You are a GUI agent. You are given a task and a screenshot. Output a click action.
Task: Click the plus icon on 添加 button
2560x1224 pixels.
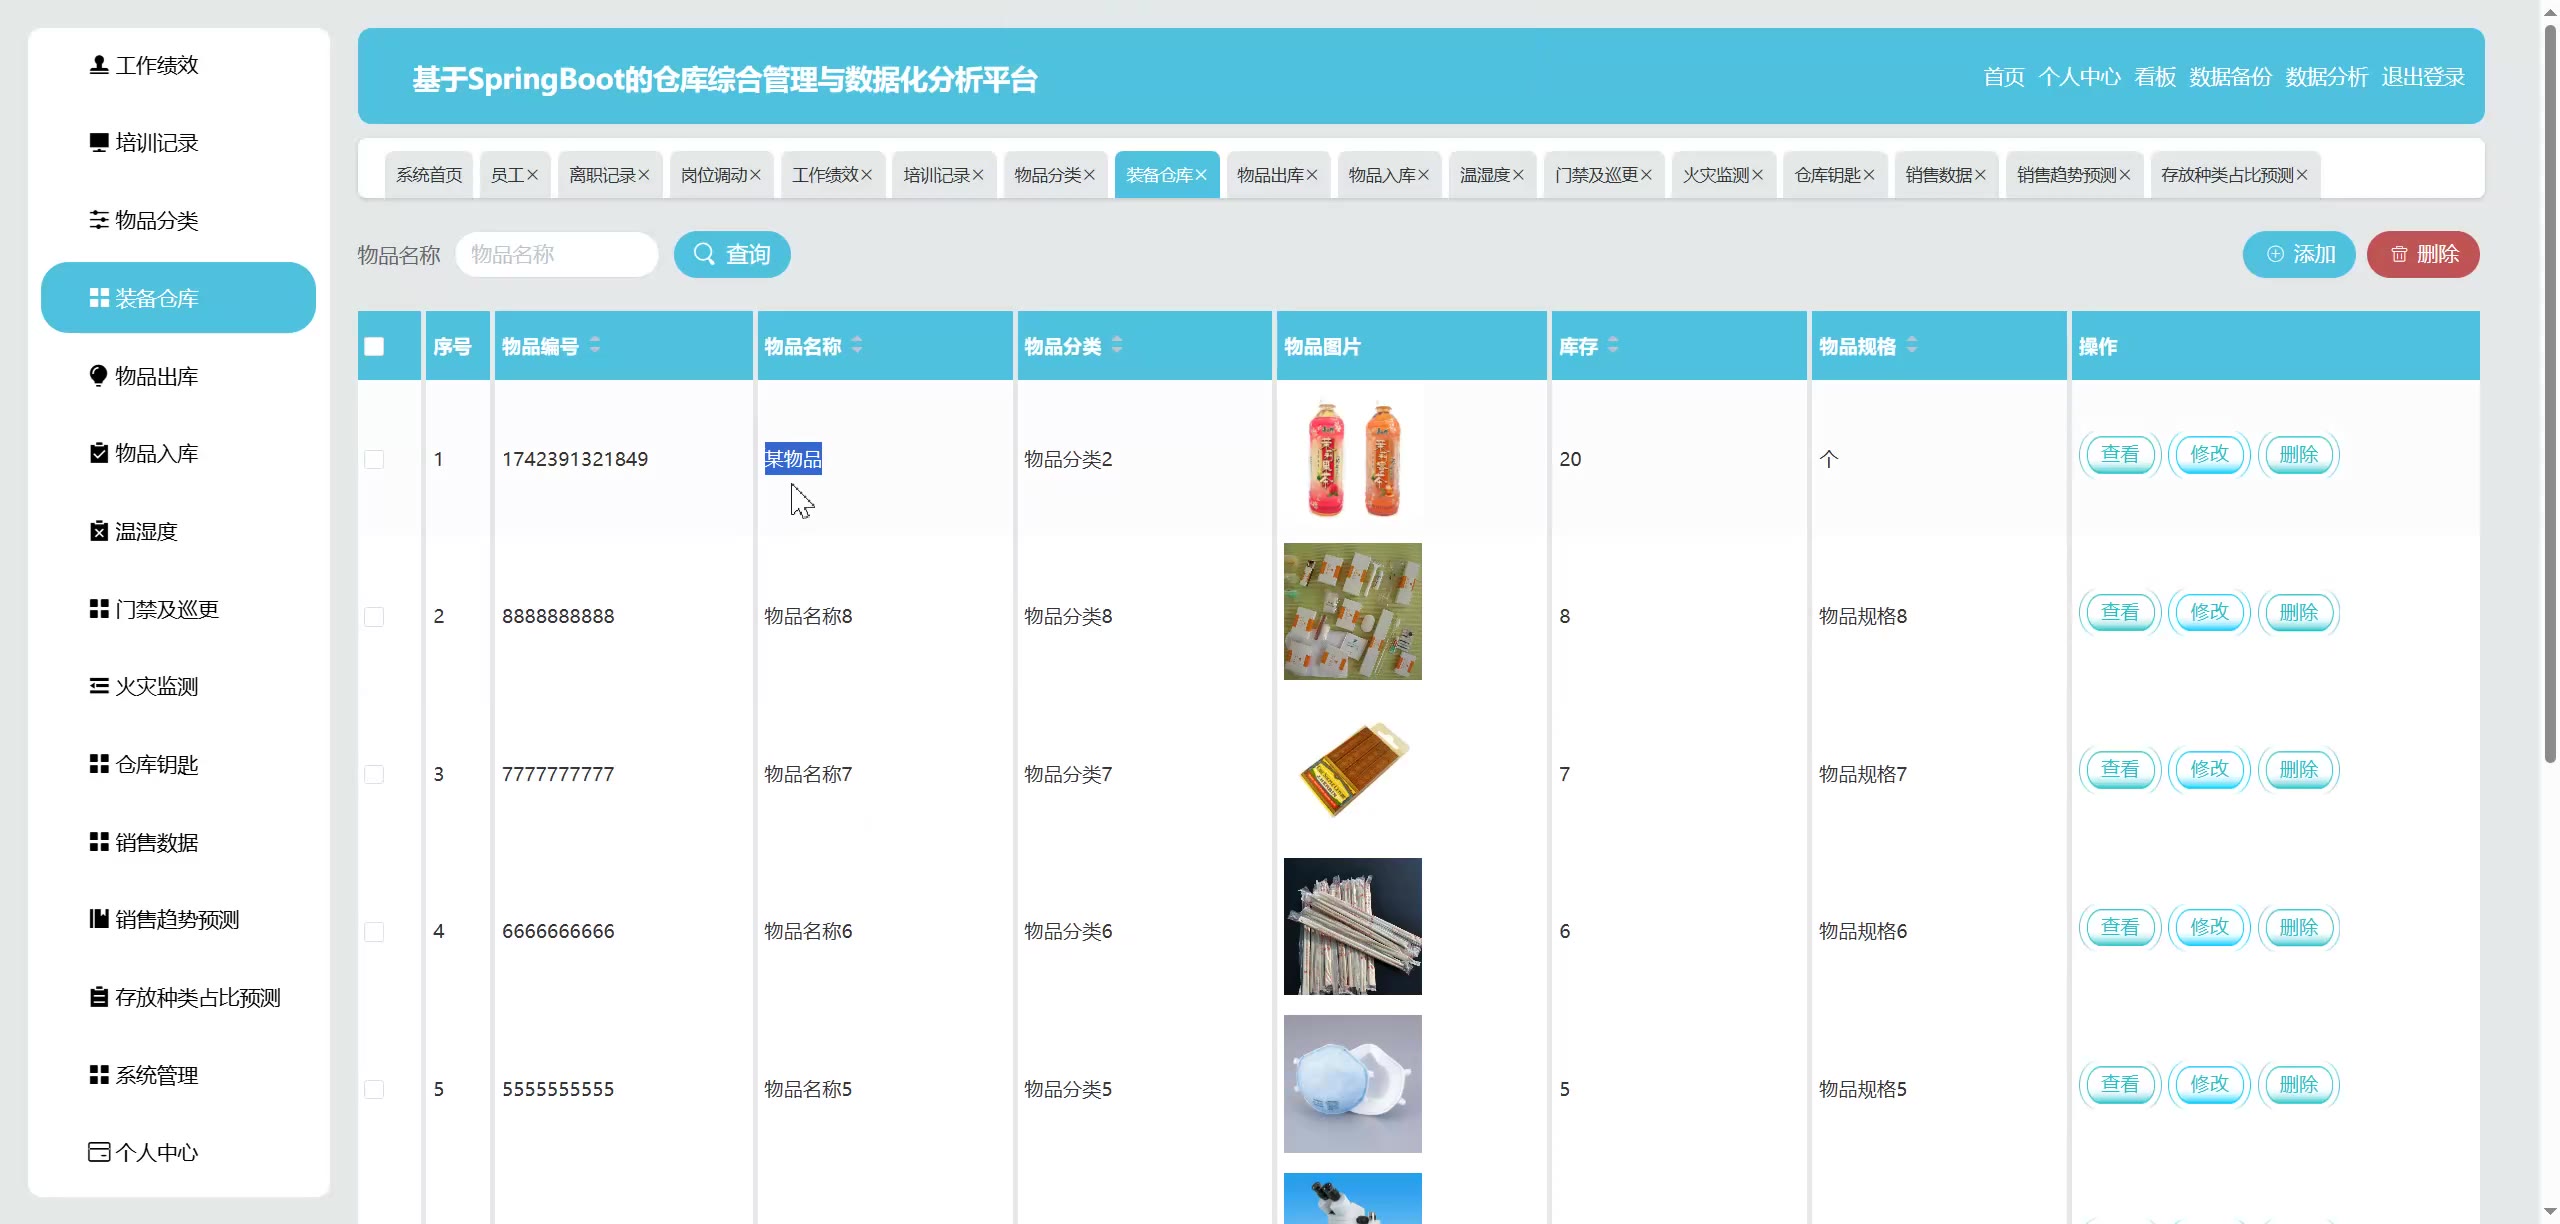pyautogui.click(x=2275, y=254)
